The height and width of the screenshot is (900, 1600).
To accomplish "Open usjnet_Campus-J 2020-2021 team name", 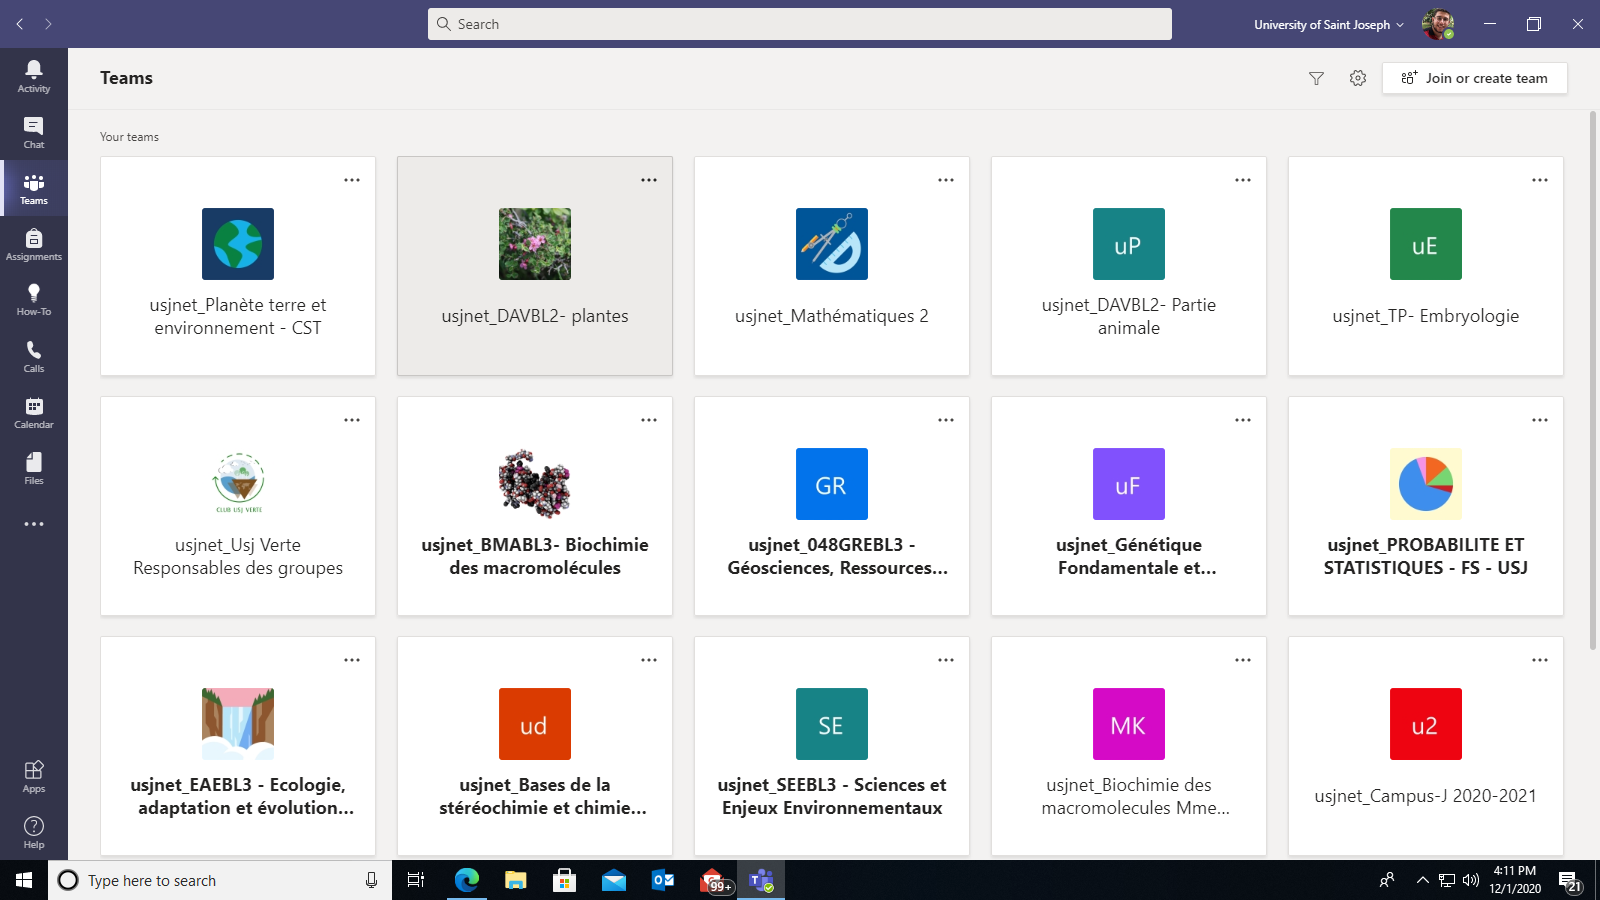I will pyautogui.click(x=1426, y=796).
